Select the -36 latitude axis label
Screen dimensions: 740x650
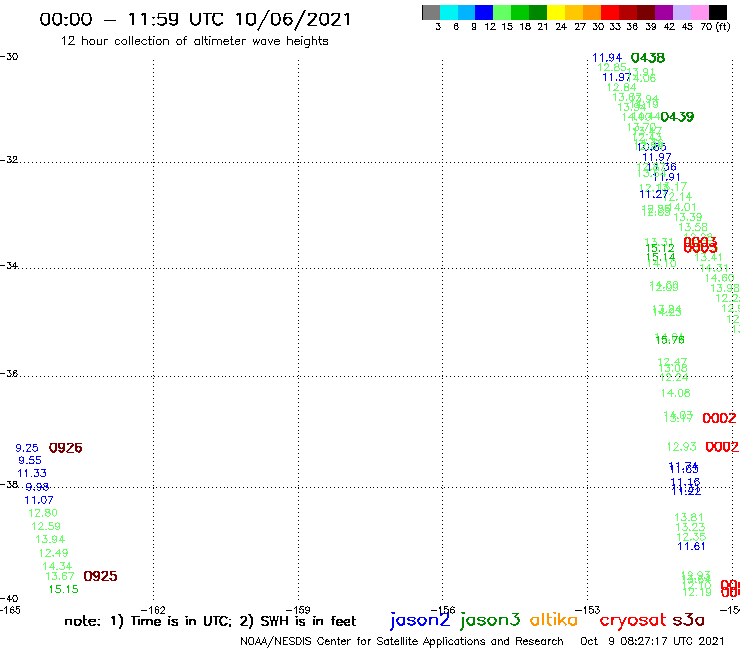click(9, 374)
